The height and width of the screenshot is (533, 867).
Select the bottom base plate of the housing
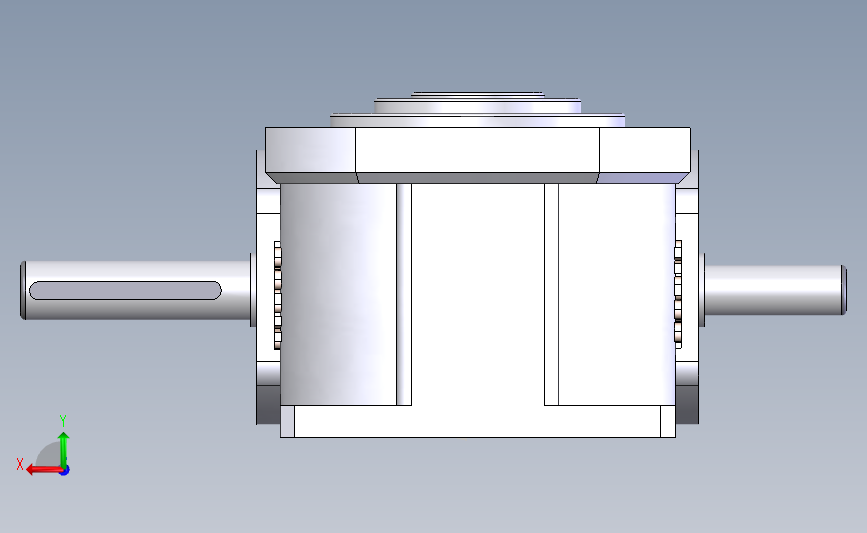pos(478,421)
